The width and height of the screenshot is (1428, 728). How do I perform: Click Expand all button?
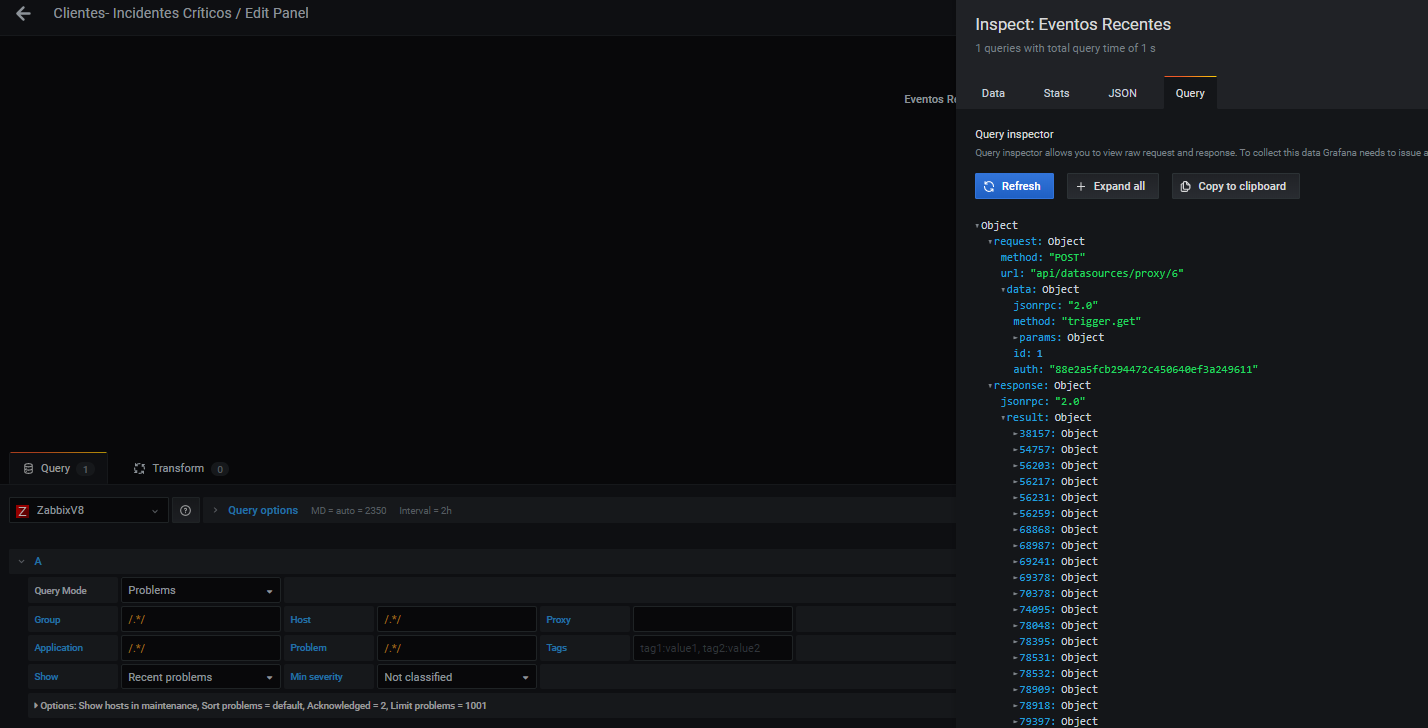[1112, 186]
